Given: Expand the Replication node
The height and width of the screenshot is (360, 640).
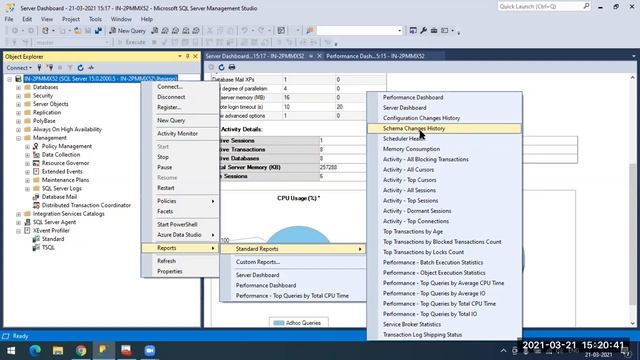Looking at the screenshot, I should click(x=18, y=113).
